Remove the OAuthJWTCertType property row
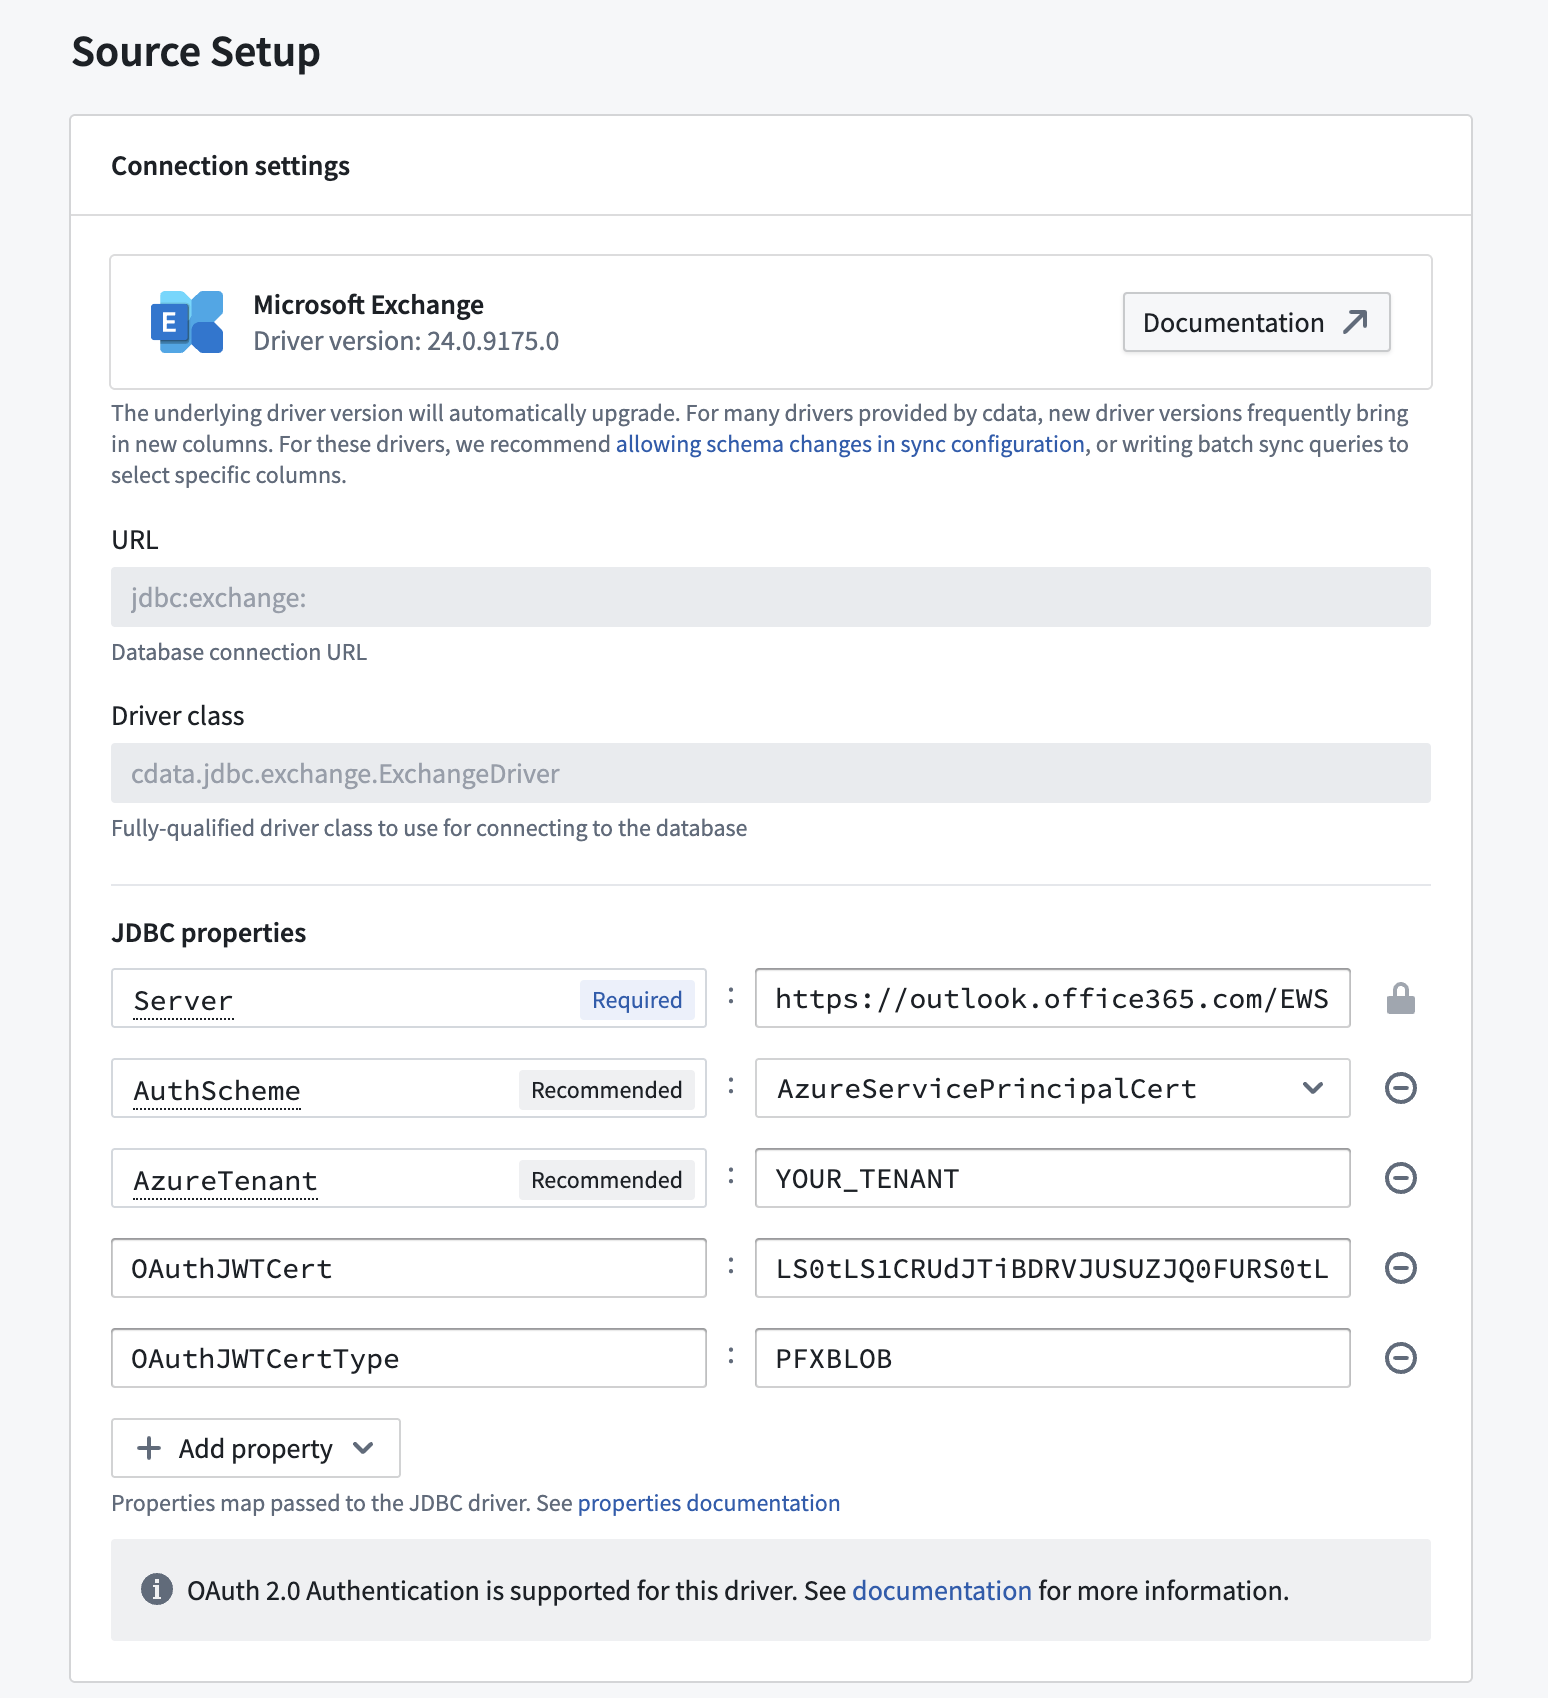 click(x=1400, y=1358)
